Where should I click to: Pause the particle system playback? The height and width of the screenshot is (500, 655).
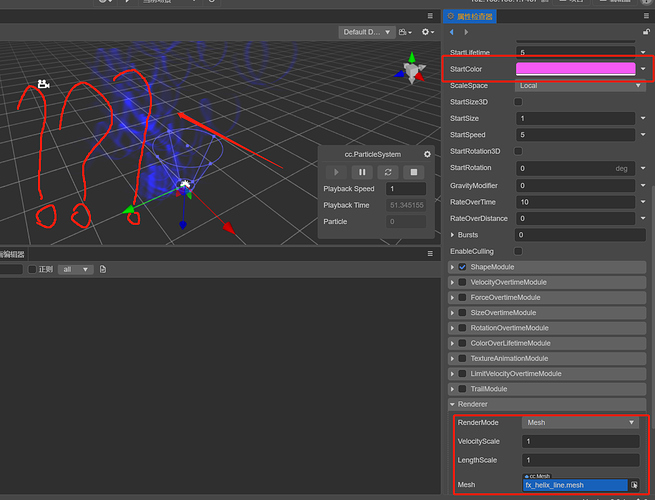tap(361, 172)
